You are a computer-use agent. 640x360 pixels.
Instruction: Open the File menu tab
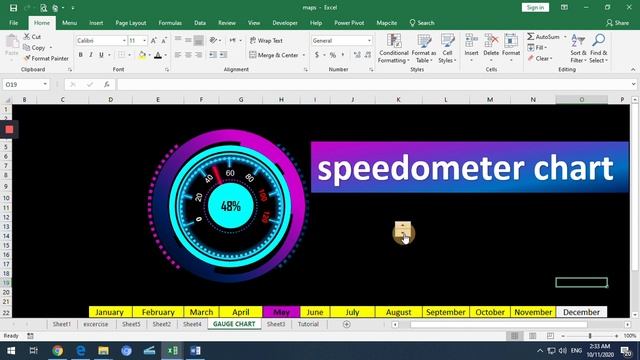[x=13, y=23]
